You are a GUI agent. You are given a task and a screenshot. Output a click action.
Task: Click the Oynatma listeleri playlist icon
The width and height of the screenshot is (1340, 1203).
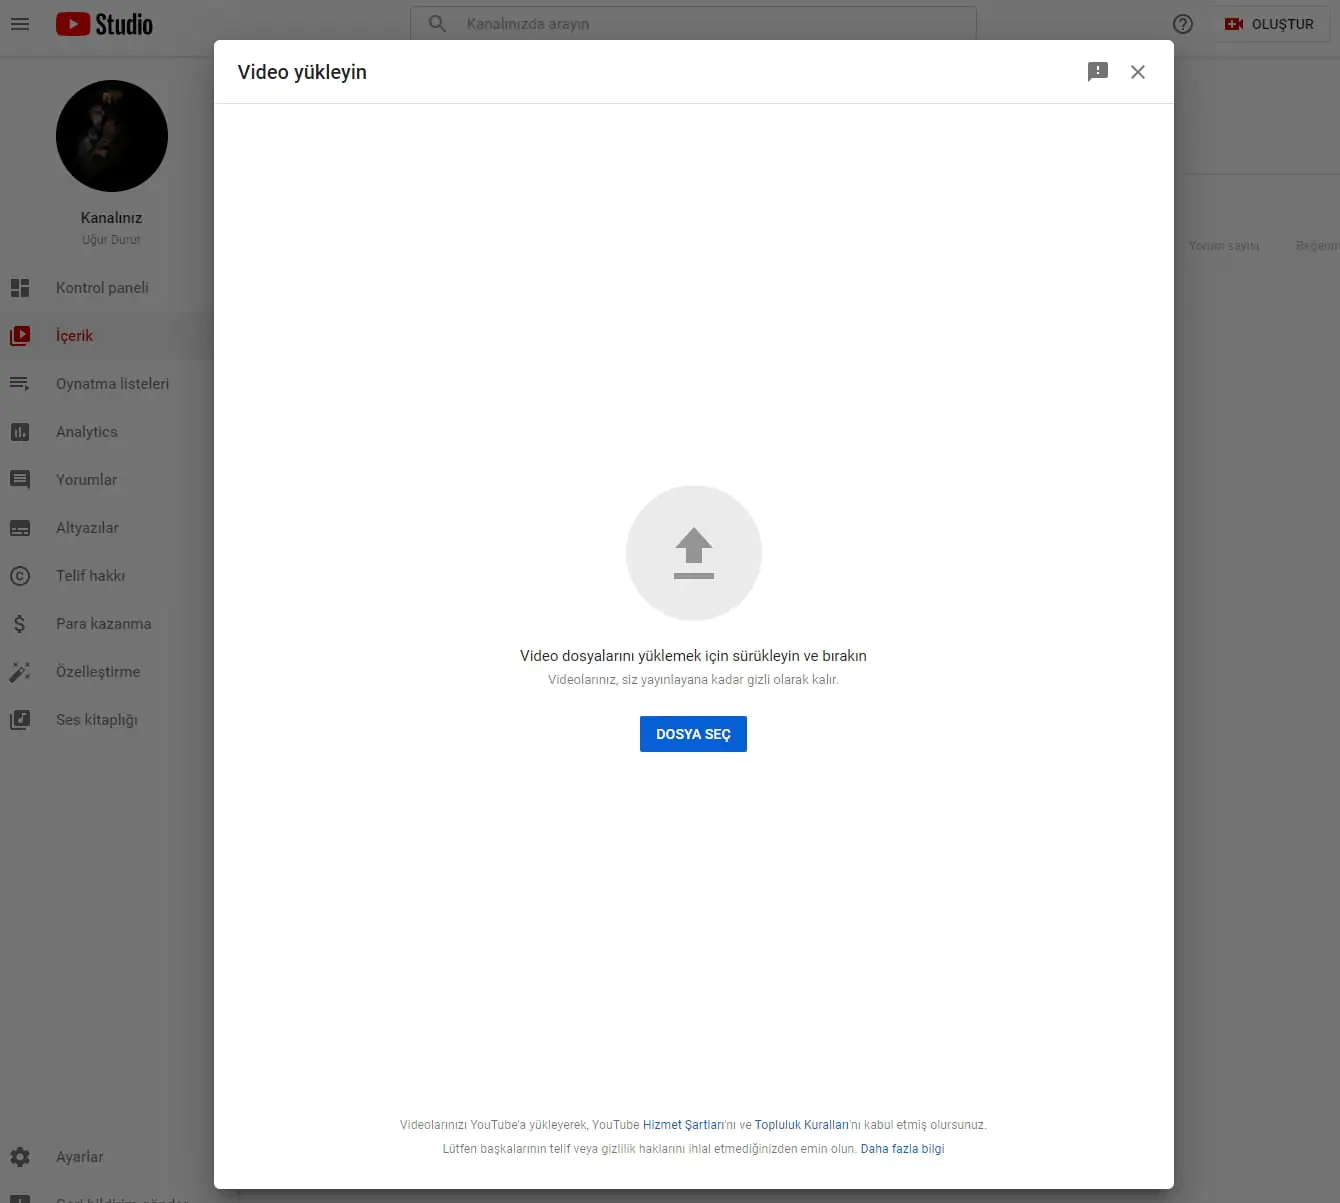click(x=20, y=384)
